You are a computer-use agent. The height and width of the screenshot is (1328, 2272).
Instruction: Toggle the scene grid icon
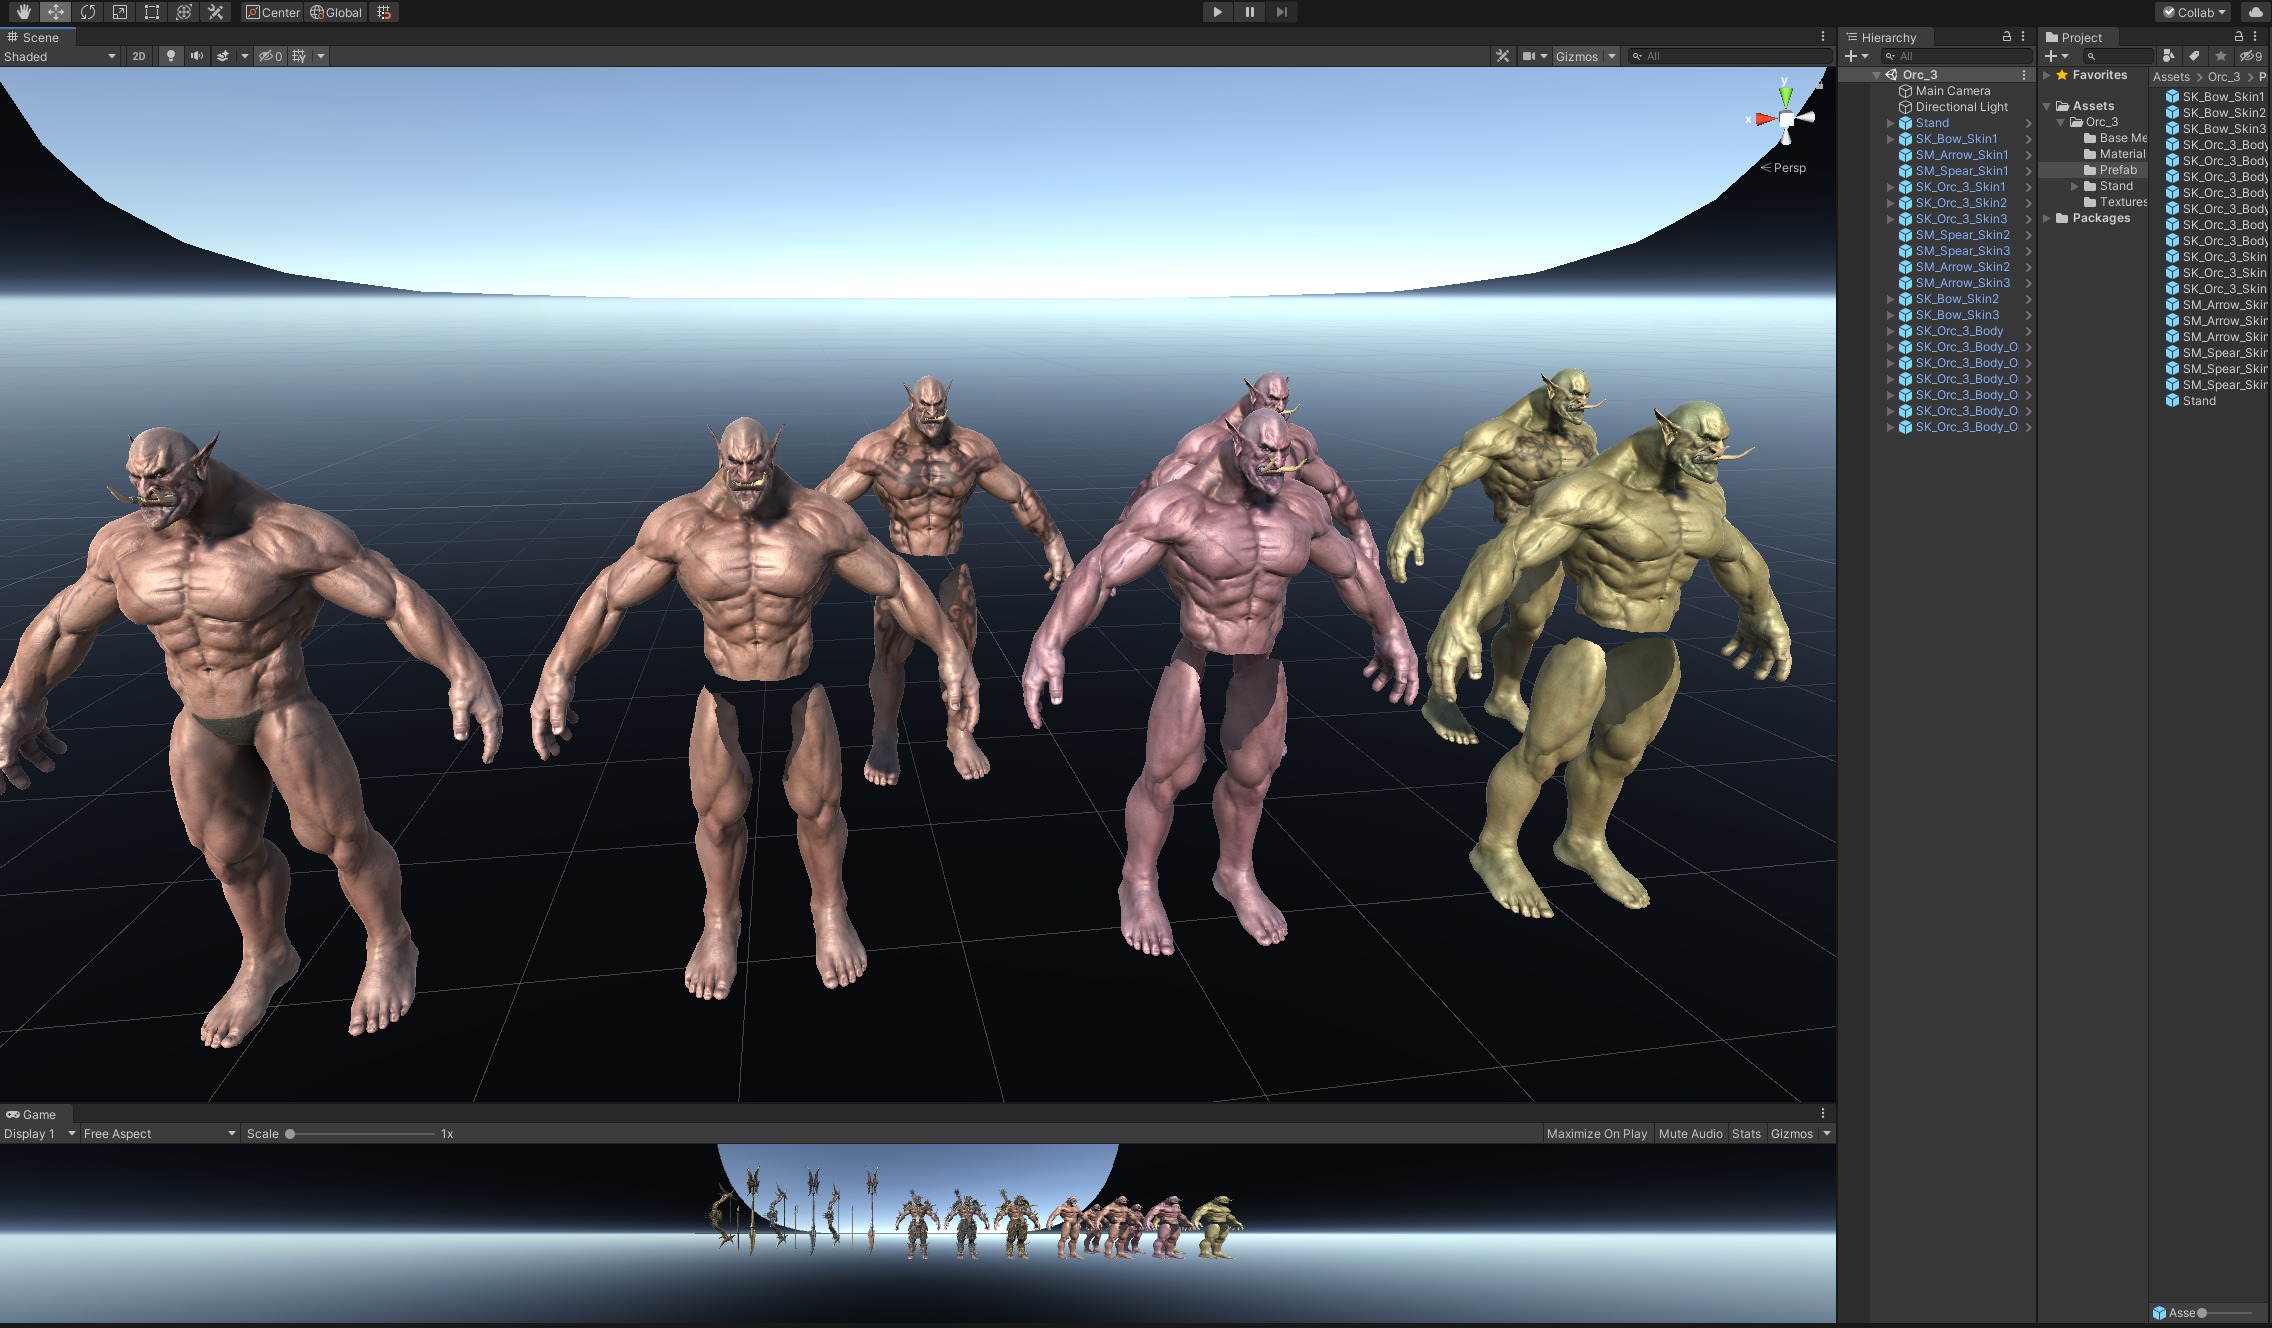pyautogui.click(x=299, y=56)
